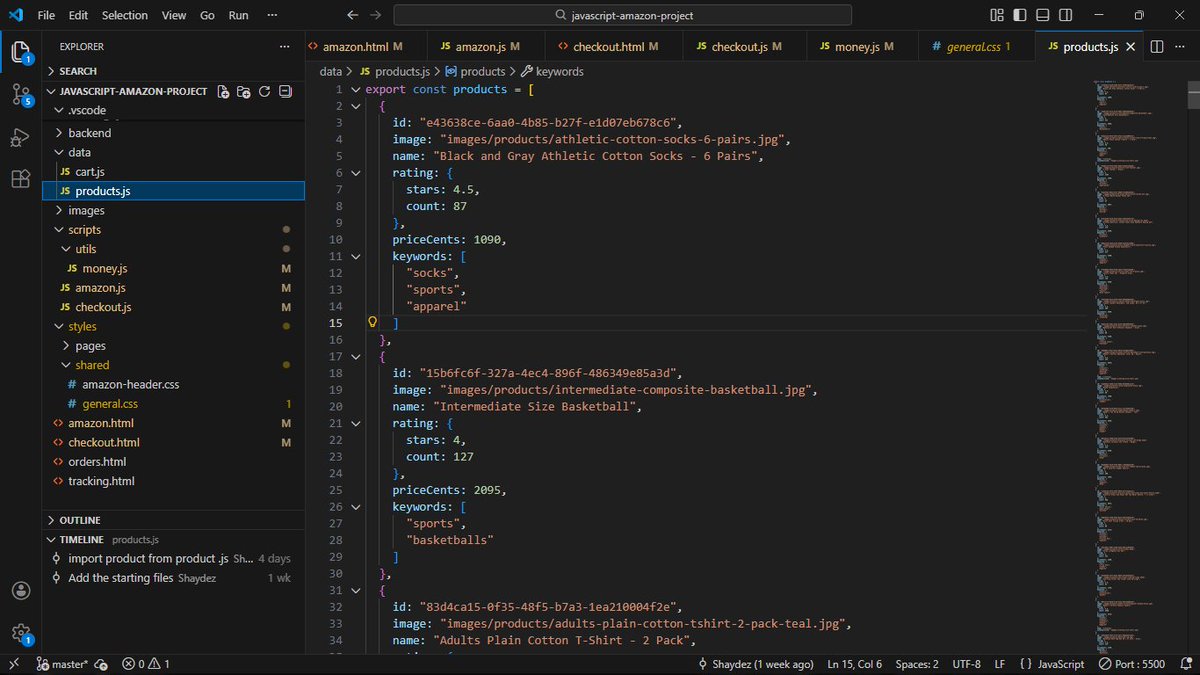Viewport: 1200px width, 675px height.
Task: Open the Extensions view
Action: (20, 179)
